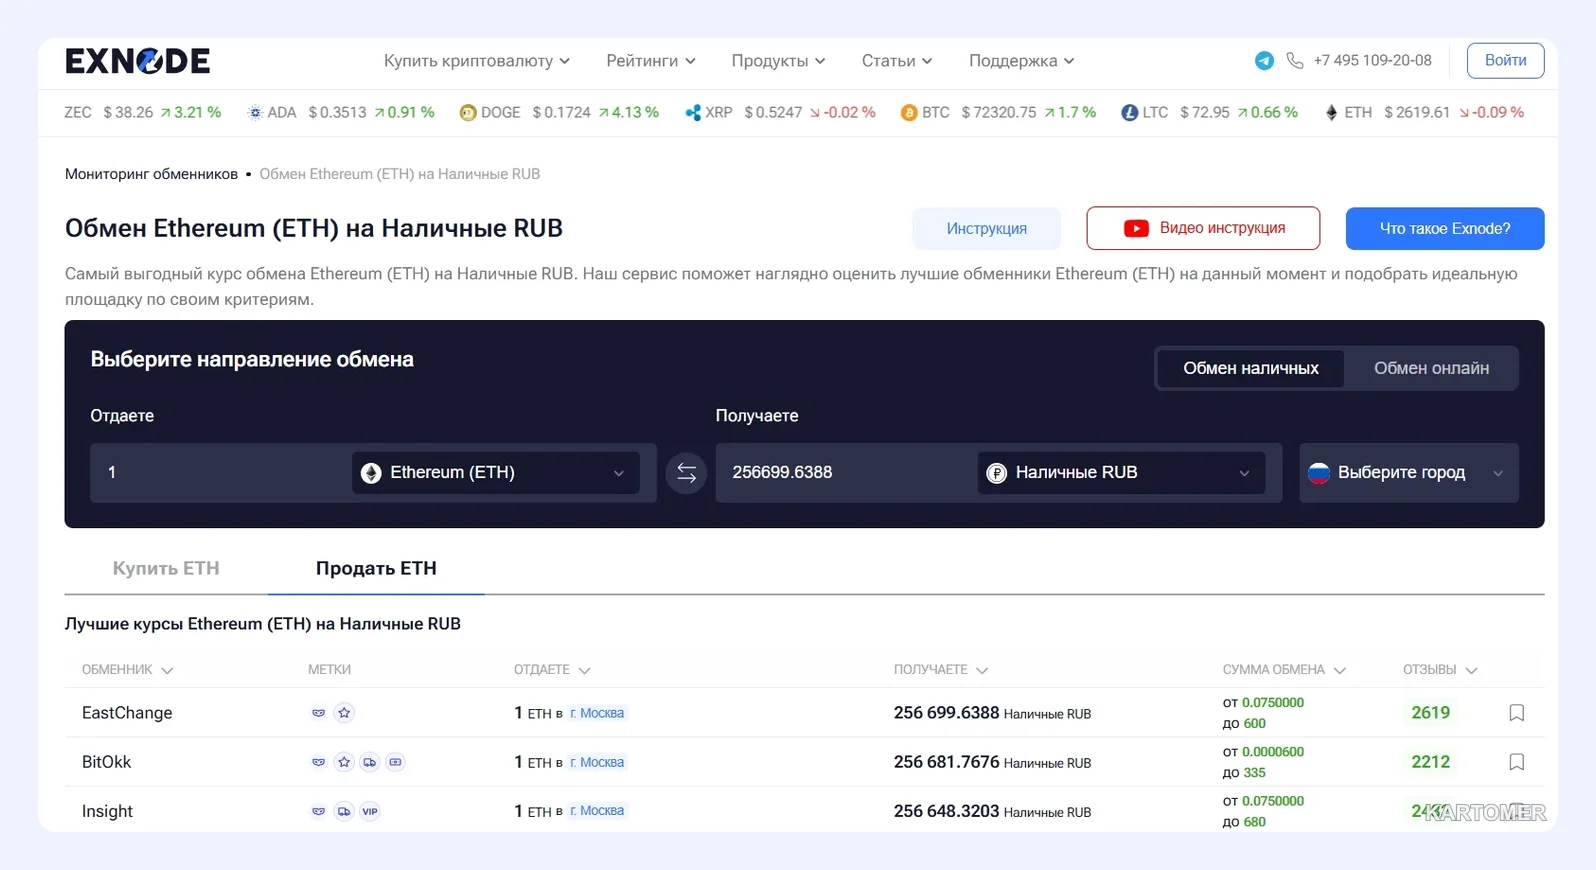Click the Войти login button

[x=1505, y=61]
